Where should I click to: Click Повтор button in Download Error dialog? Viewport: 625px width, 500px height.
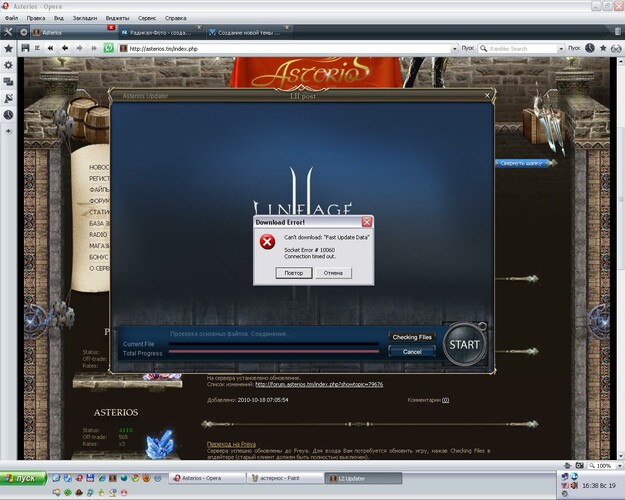coord(294,273)
